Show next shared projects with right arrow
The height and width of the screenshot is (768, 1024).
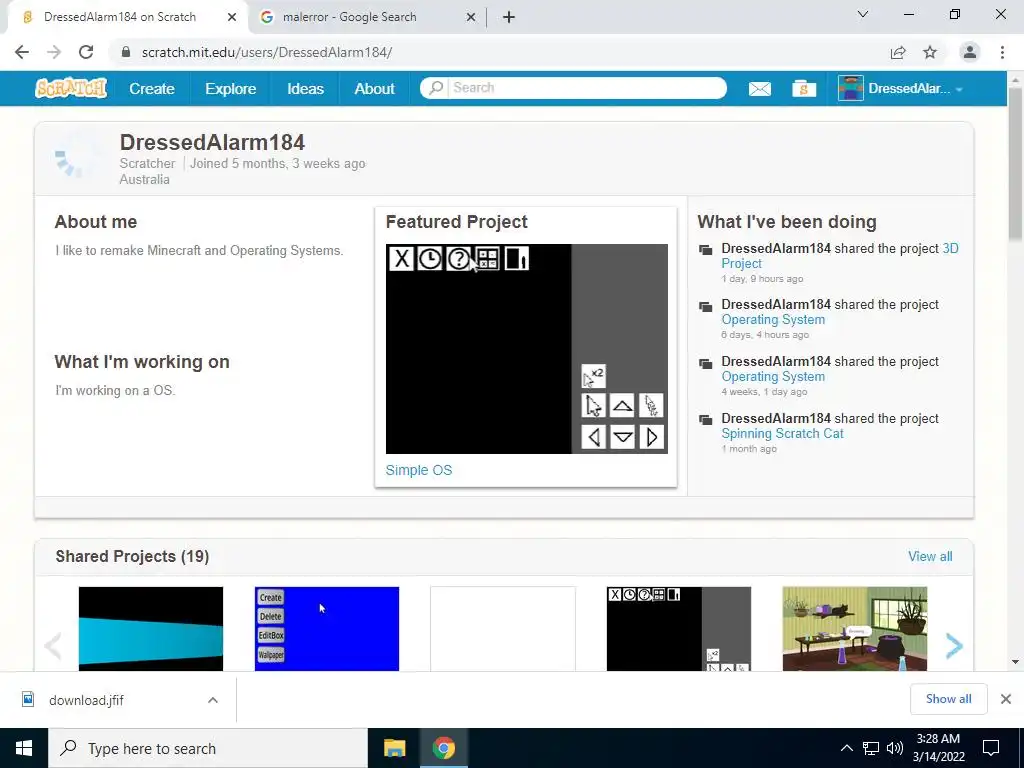[x=953, y=646]
